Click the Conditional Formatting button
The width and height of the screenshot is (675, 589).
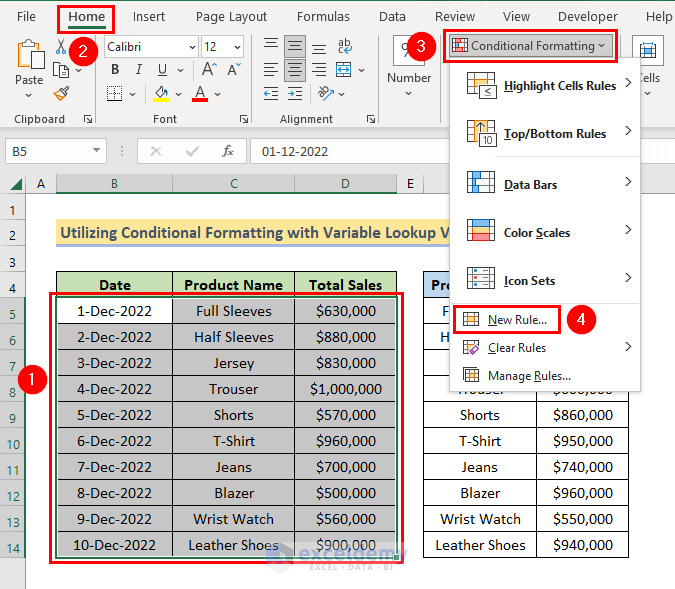[531, 46]
